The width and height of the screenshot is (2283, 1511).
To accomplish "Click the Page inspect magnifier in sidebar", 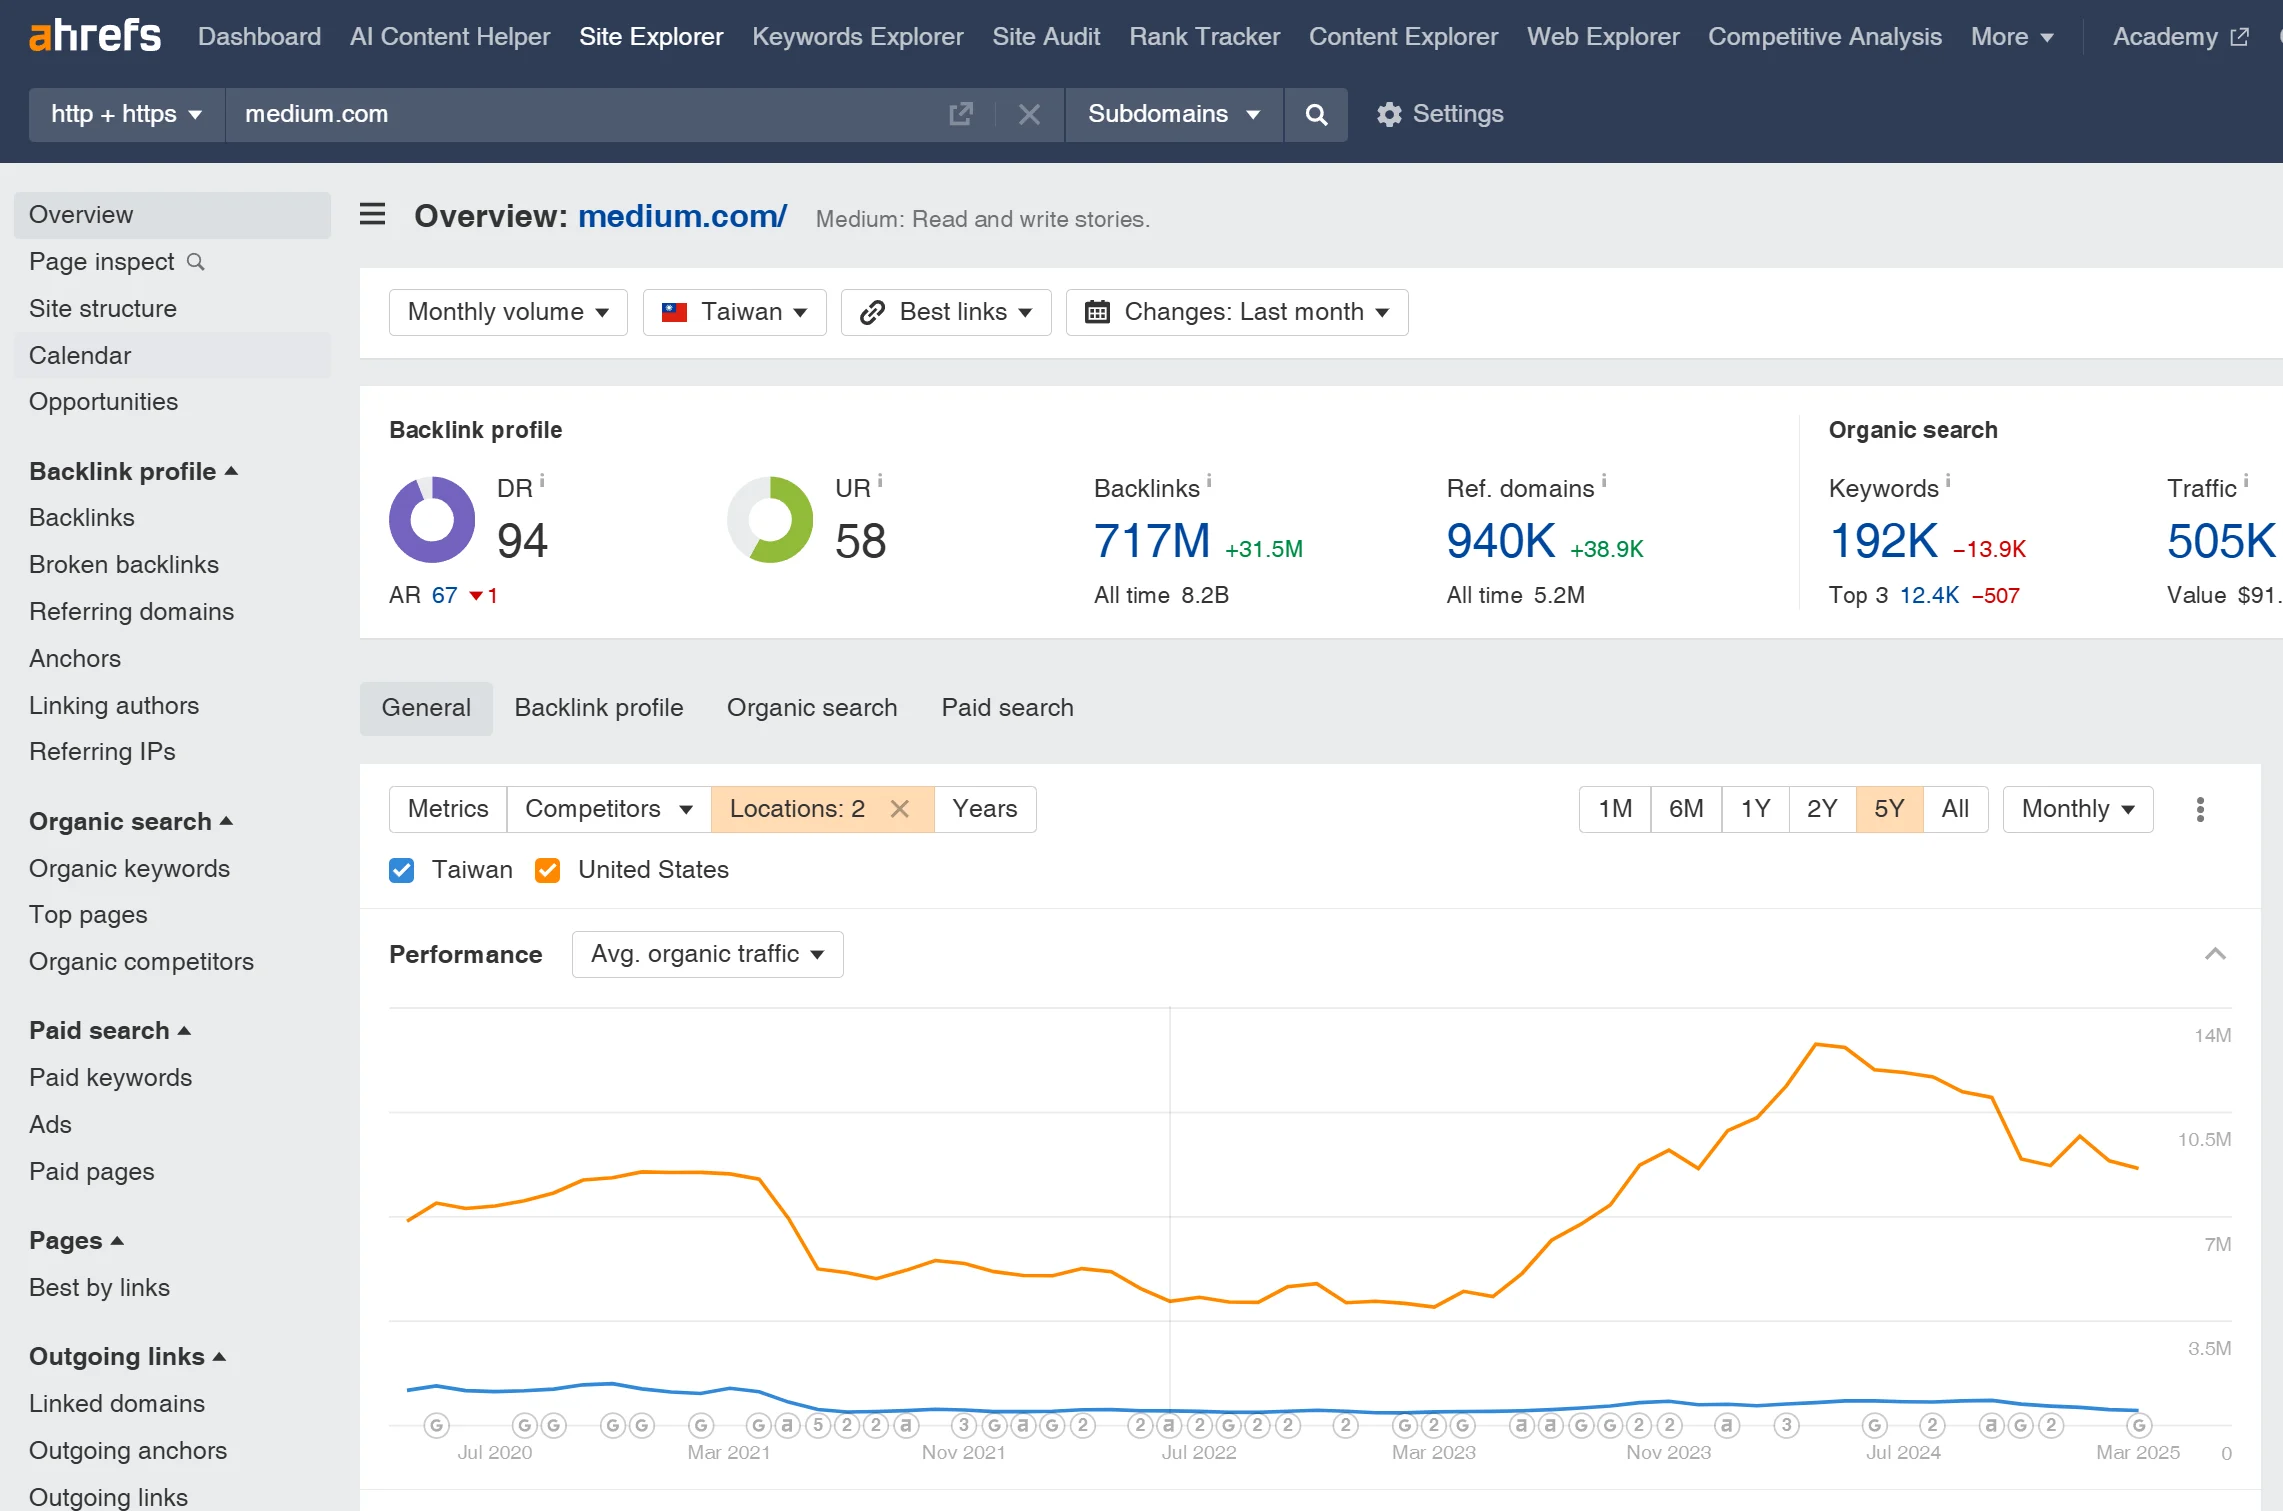I will tap(196, 262).
